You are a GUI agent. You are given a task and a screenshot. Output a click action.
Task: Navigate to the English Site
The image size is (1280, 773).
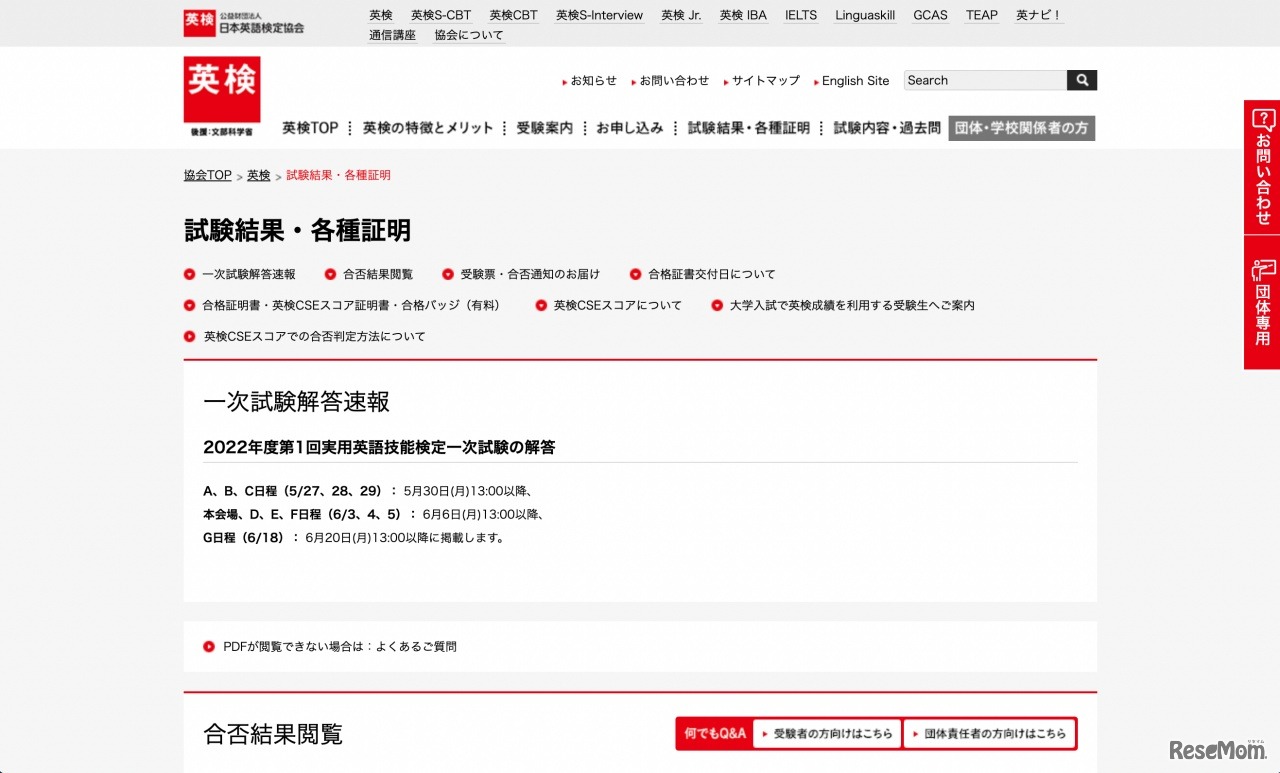(855, 80)
